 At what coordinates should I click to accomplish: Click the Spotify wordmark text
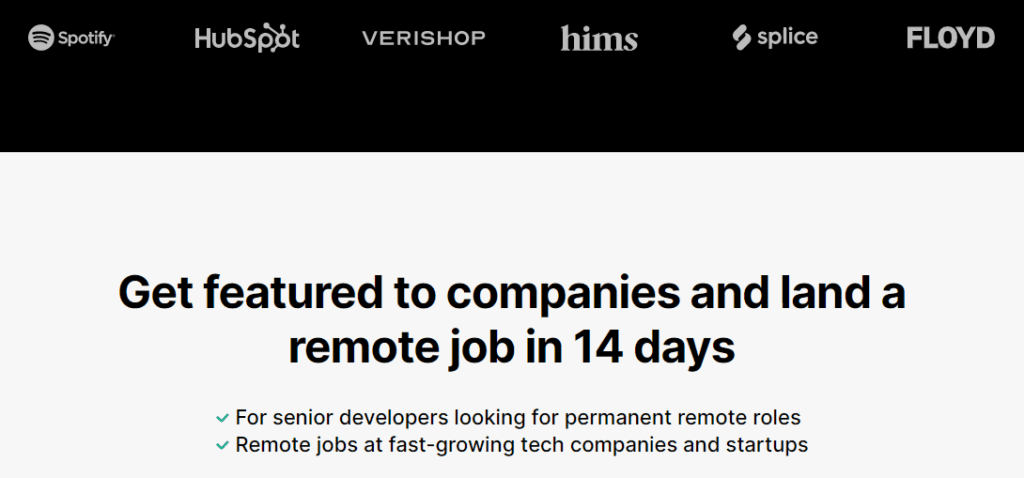pyautogui.click(x=86, y=39)
